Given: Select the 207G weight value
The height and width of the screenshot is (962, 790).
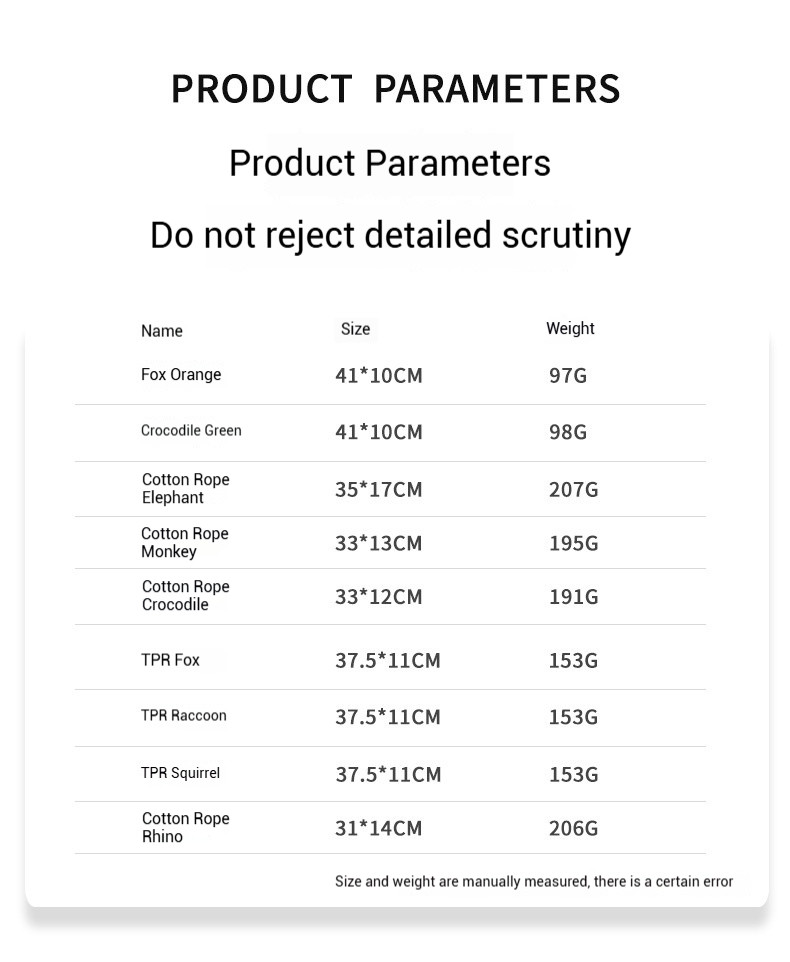Looking at the screenshot, I should (x=573, y=490).
